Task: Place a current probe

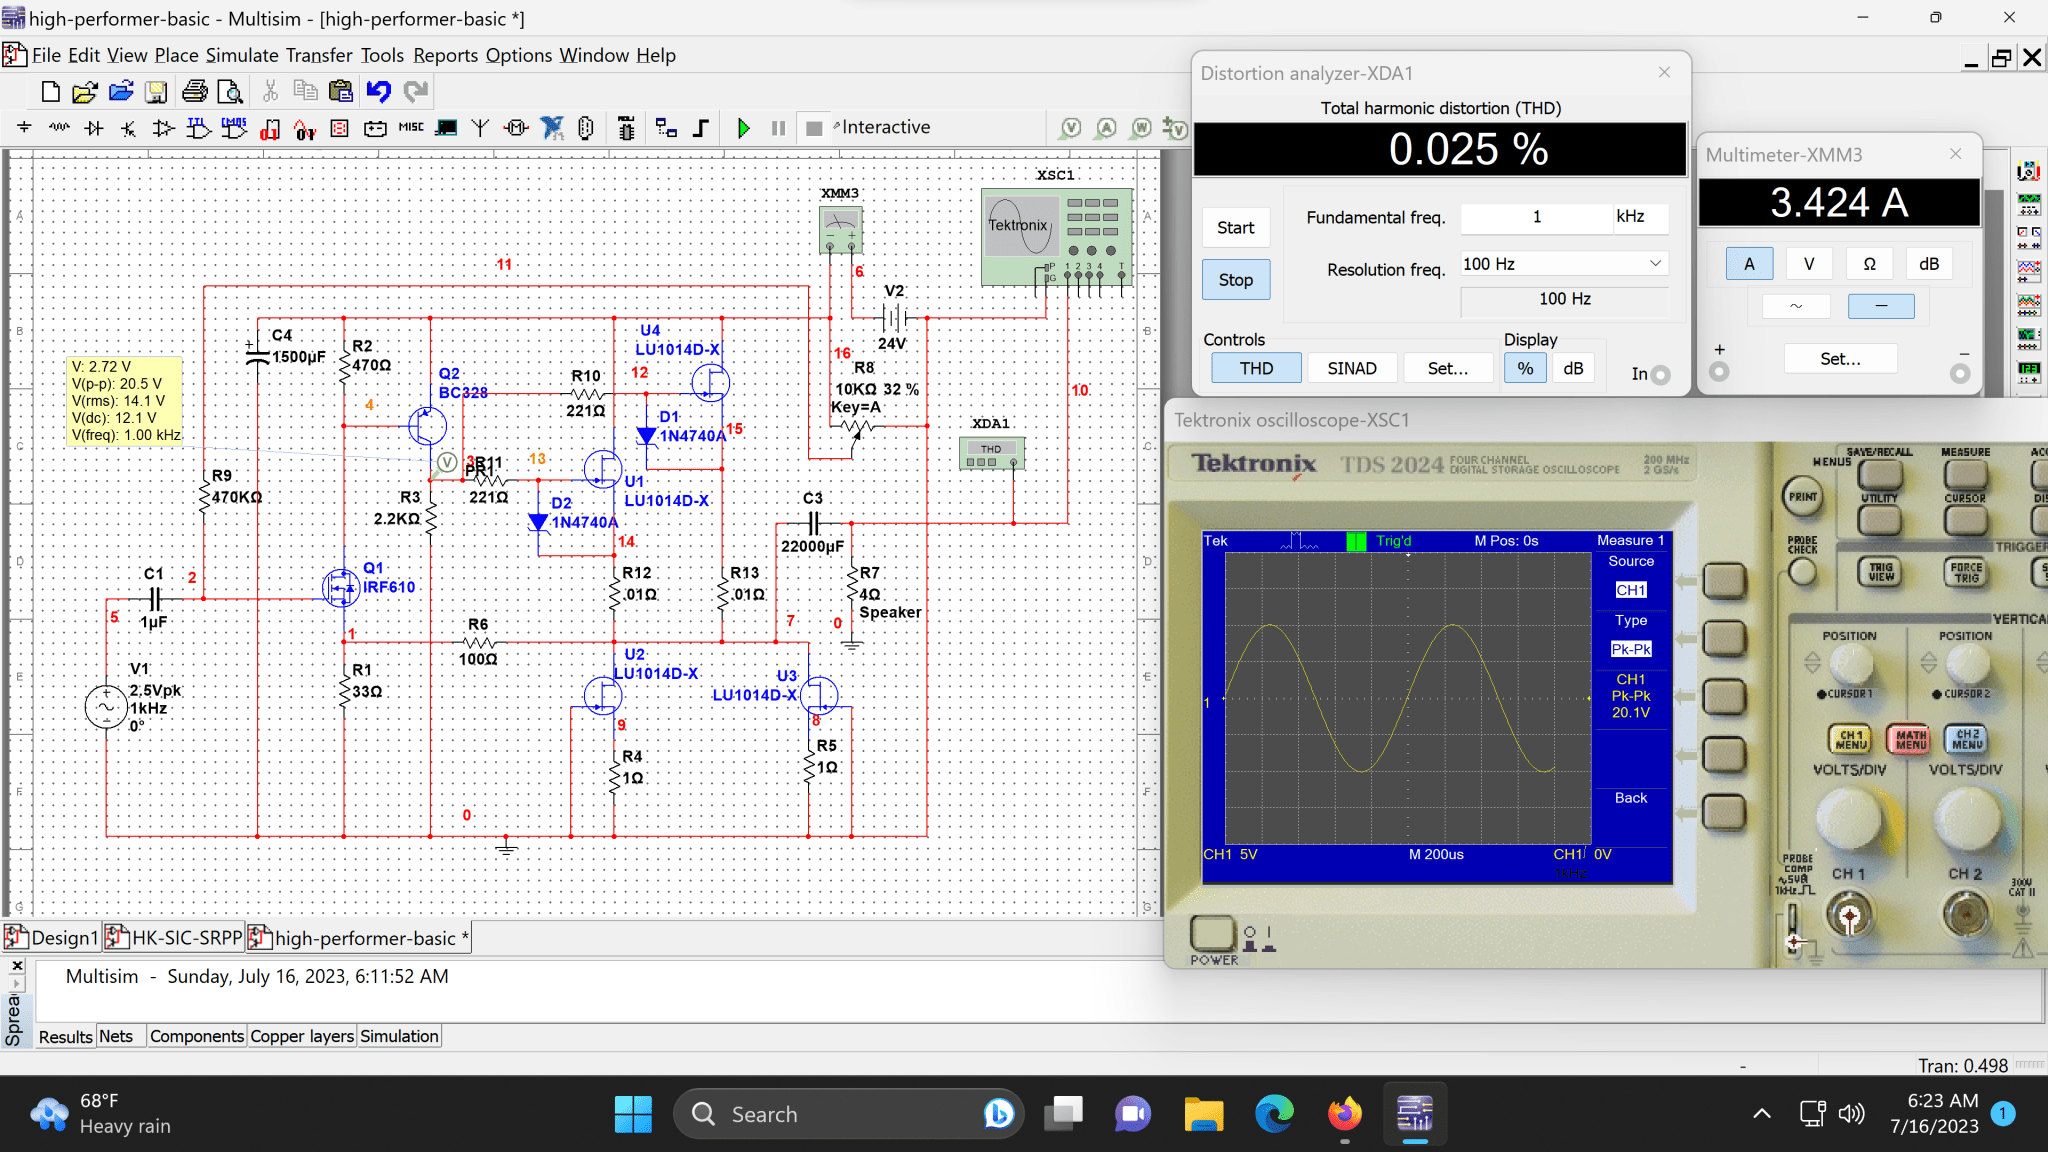Action: click(x=1106, y=128)
